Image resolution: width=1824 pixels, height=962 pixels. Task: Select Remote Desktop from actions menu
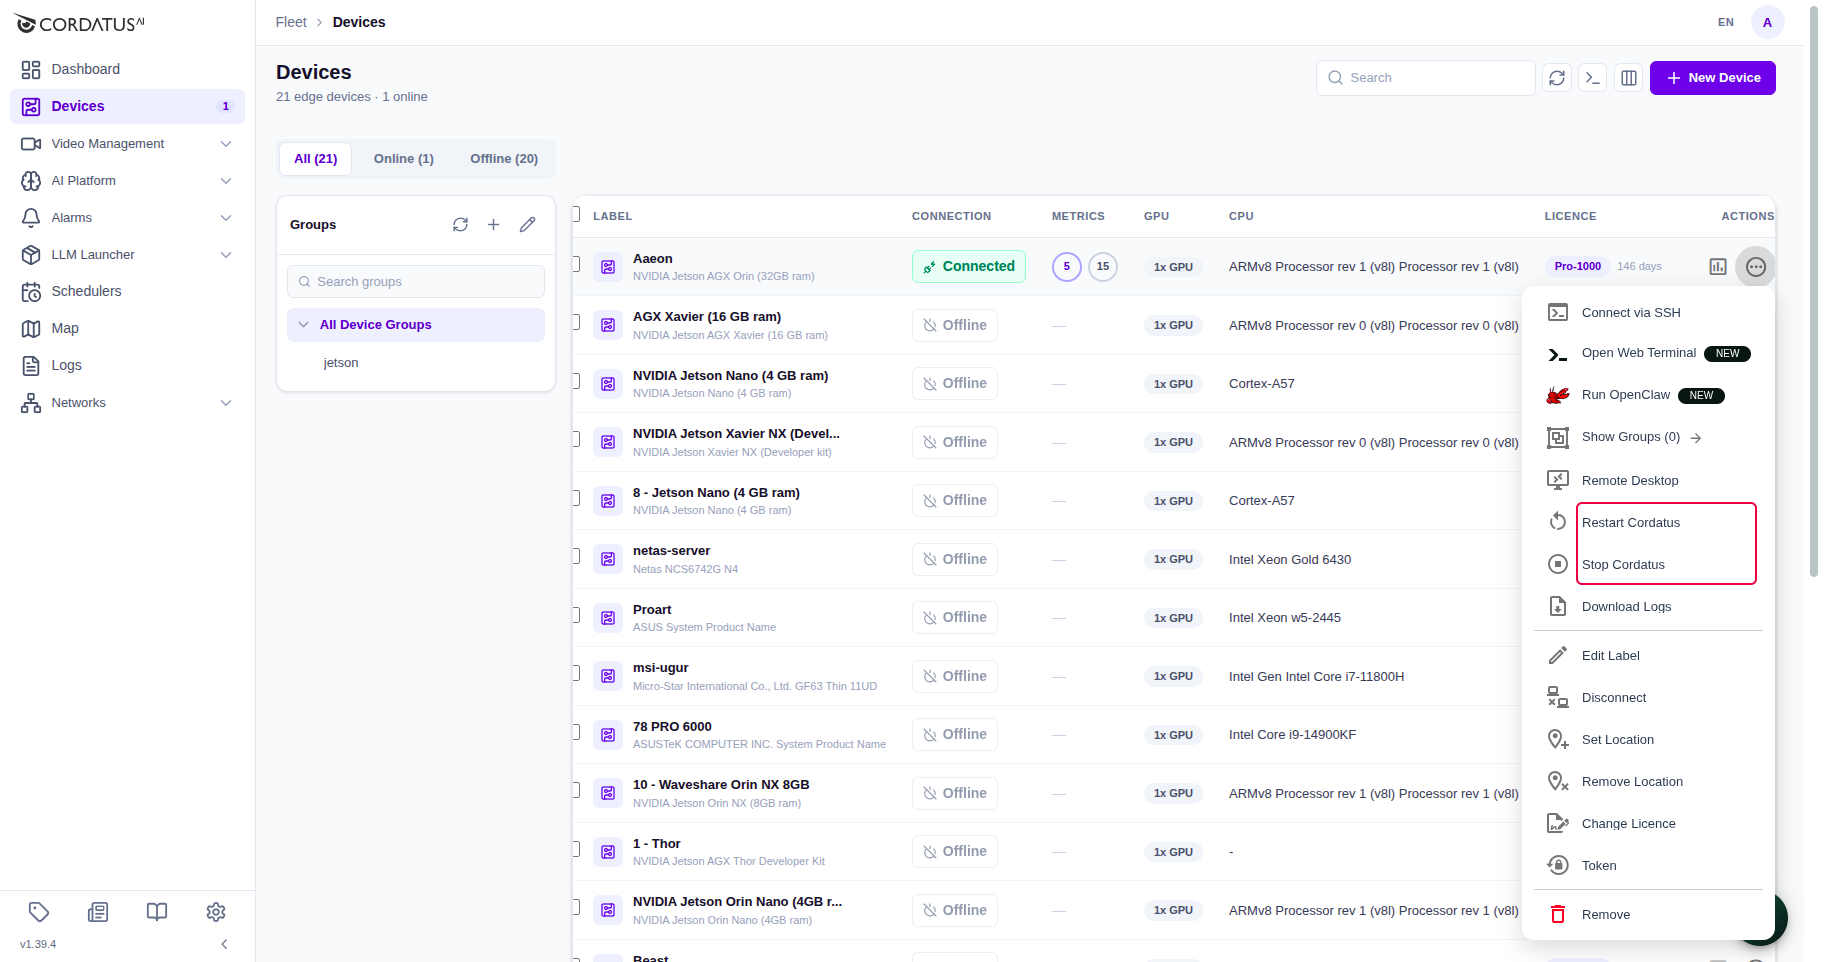1648,481
